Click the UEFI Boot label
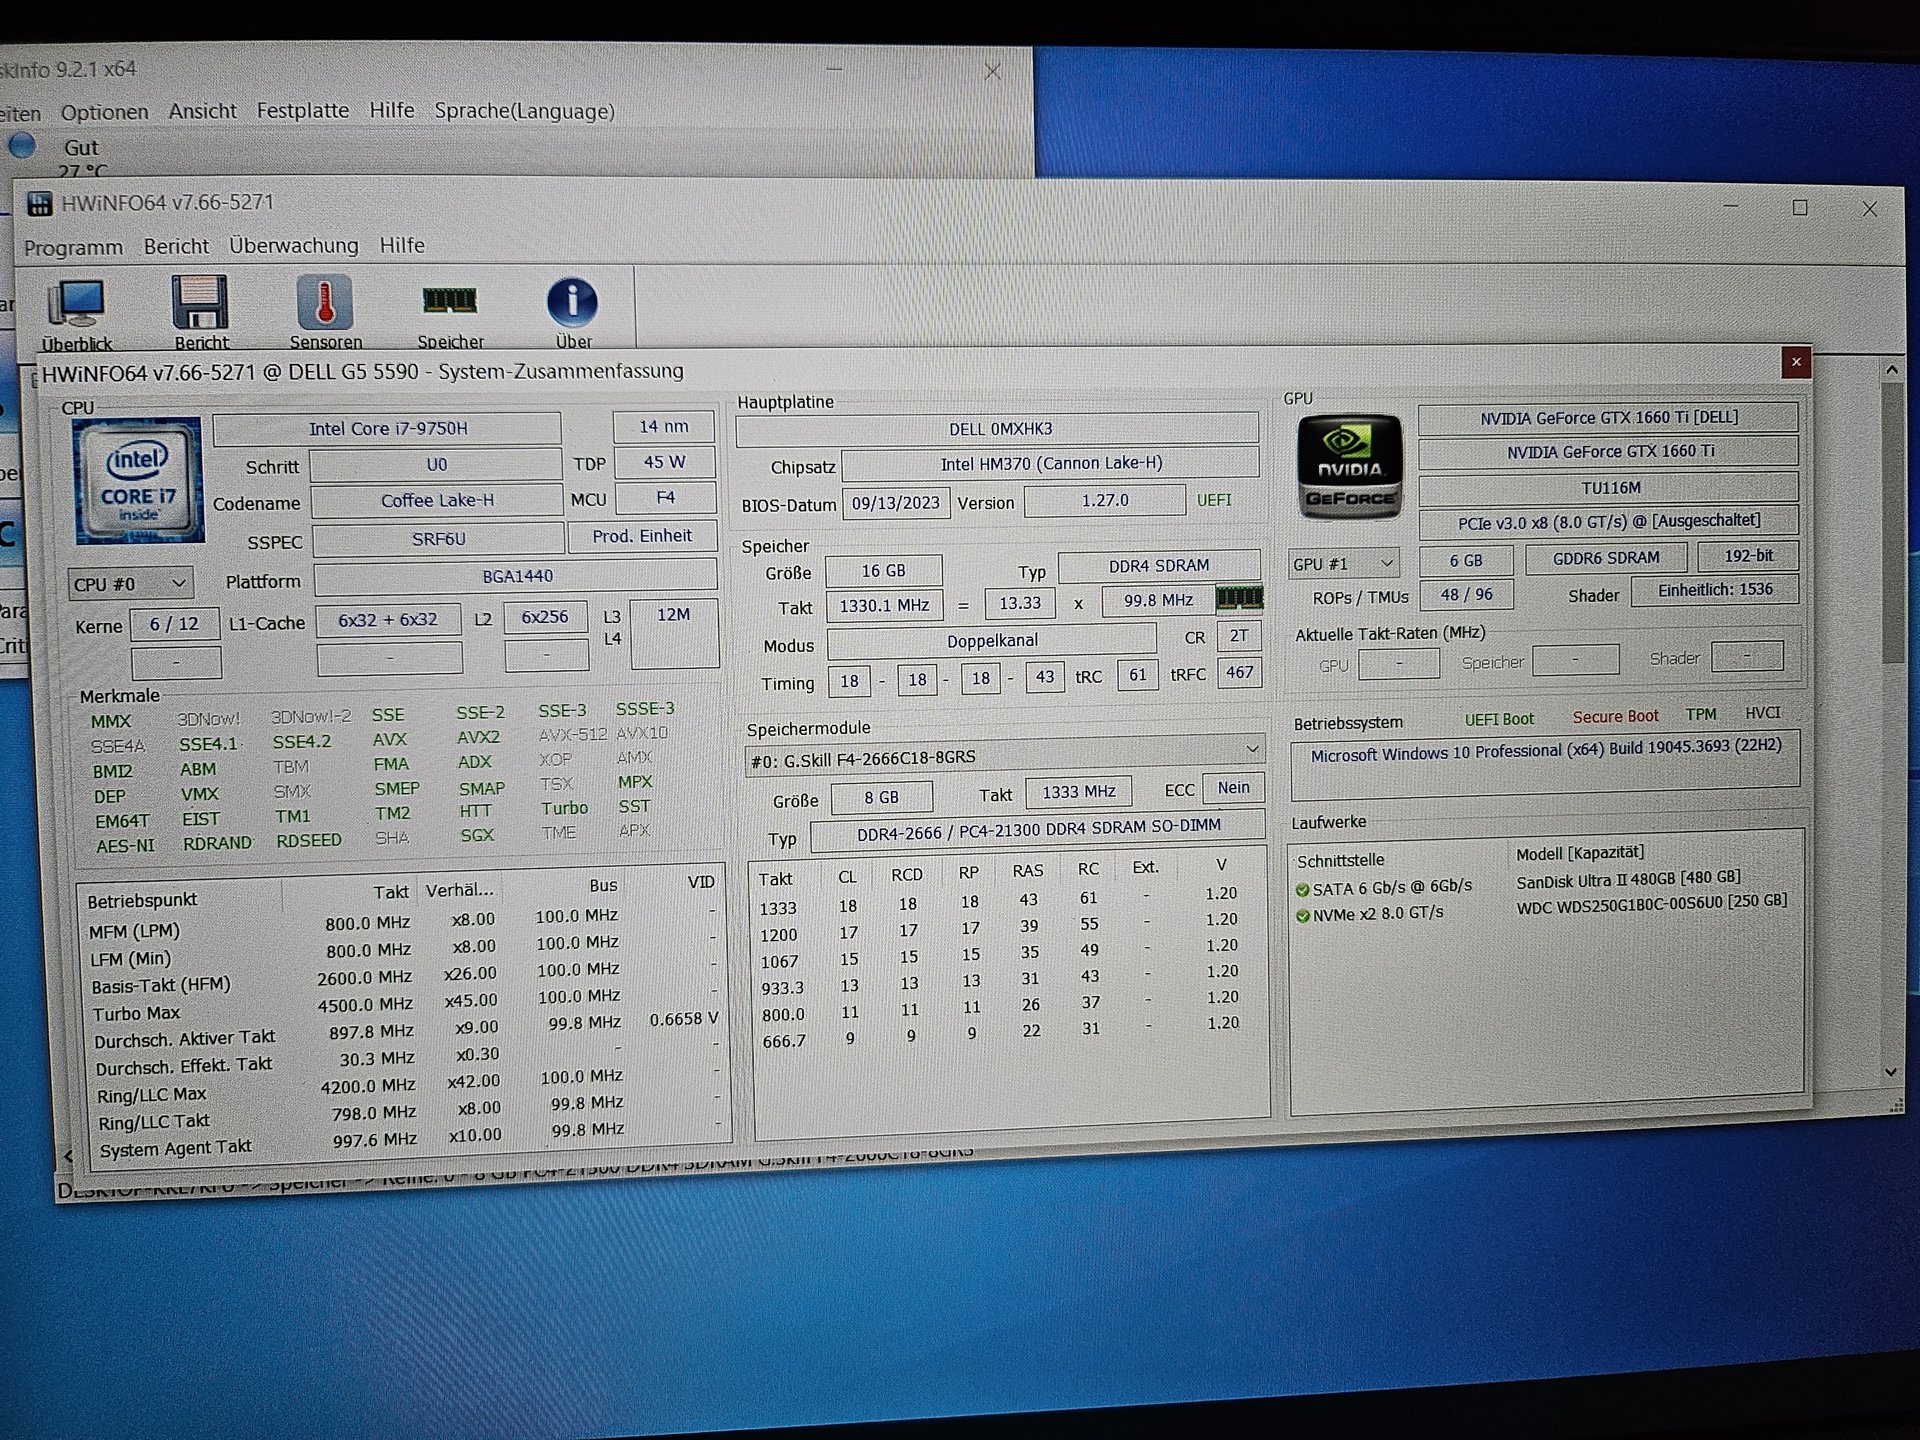The image size is (1920, 1440). (1499, 719)
